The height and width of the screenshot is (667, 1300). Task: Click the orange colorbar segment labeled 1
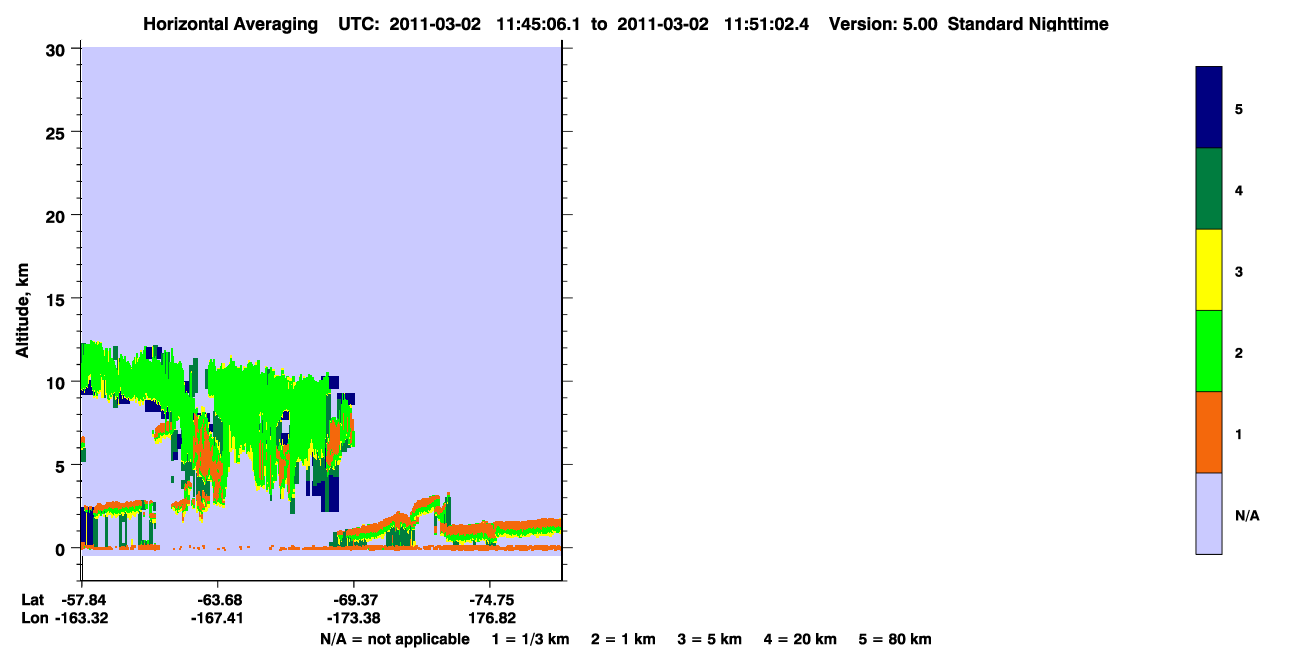(1209, 432)
